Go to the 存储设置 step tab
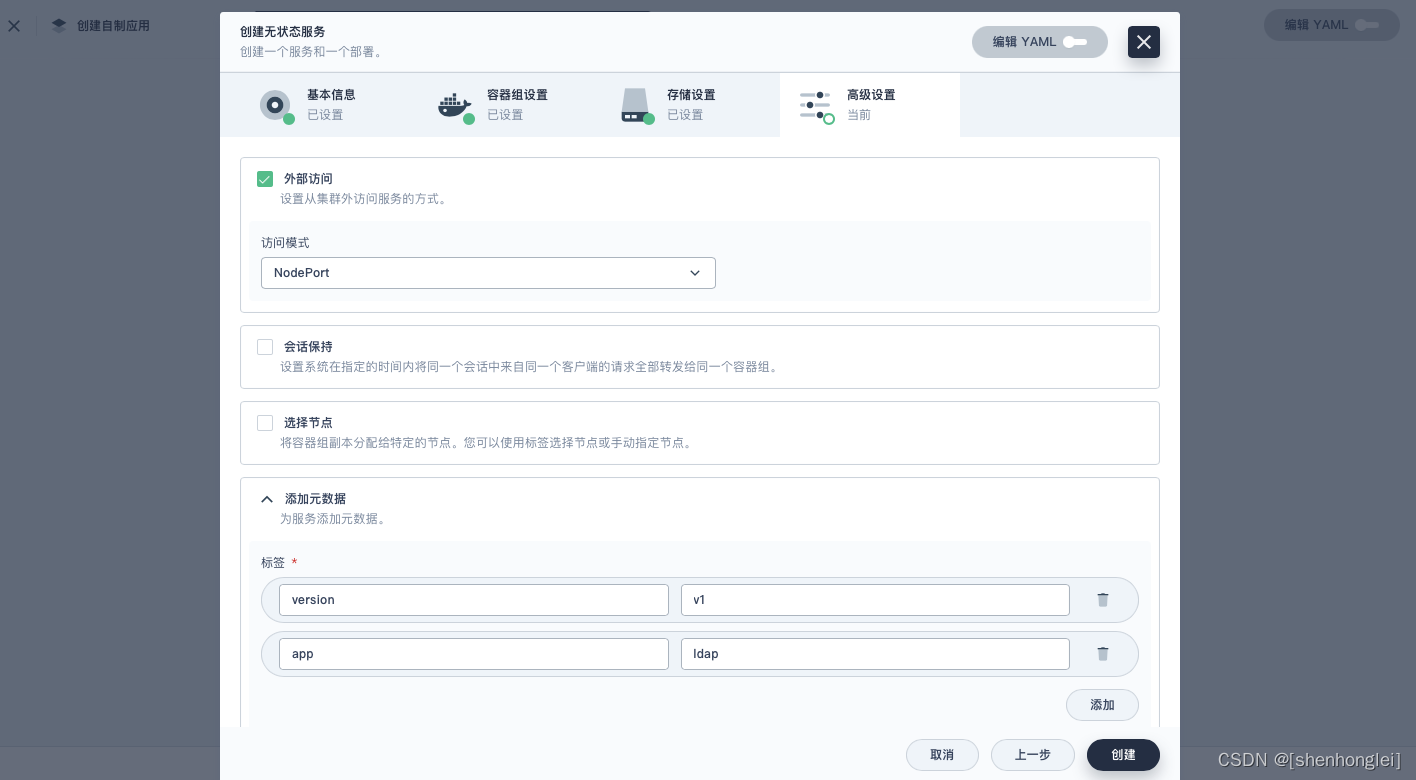Screen dimensions: 1416x780 pyautogui.click(x=670, y=105)
